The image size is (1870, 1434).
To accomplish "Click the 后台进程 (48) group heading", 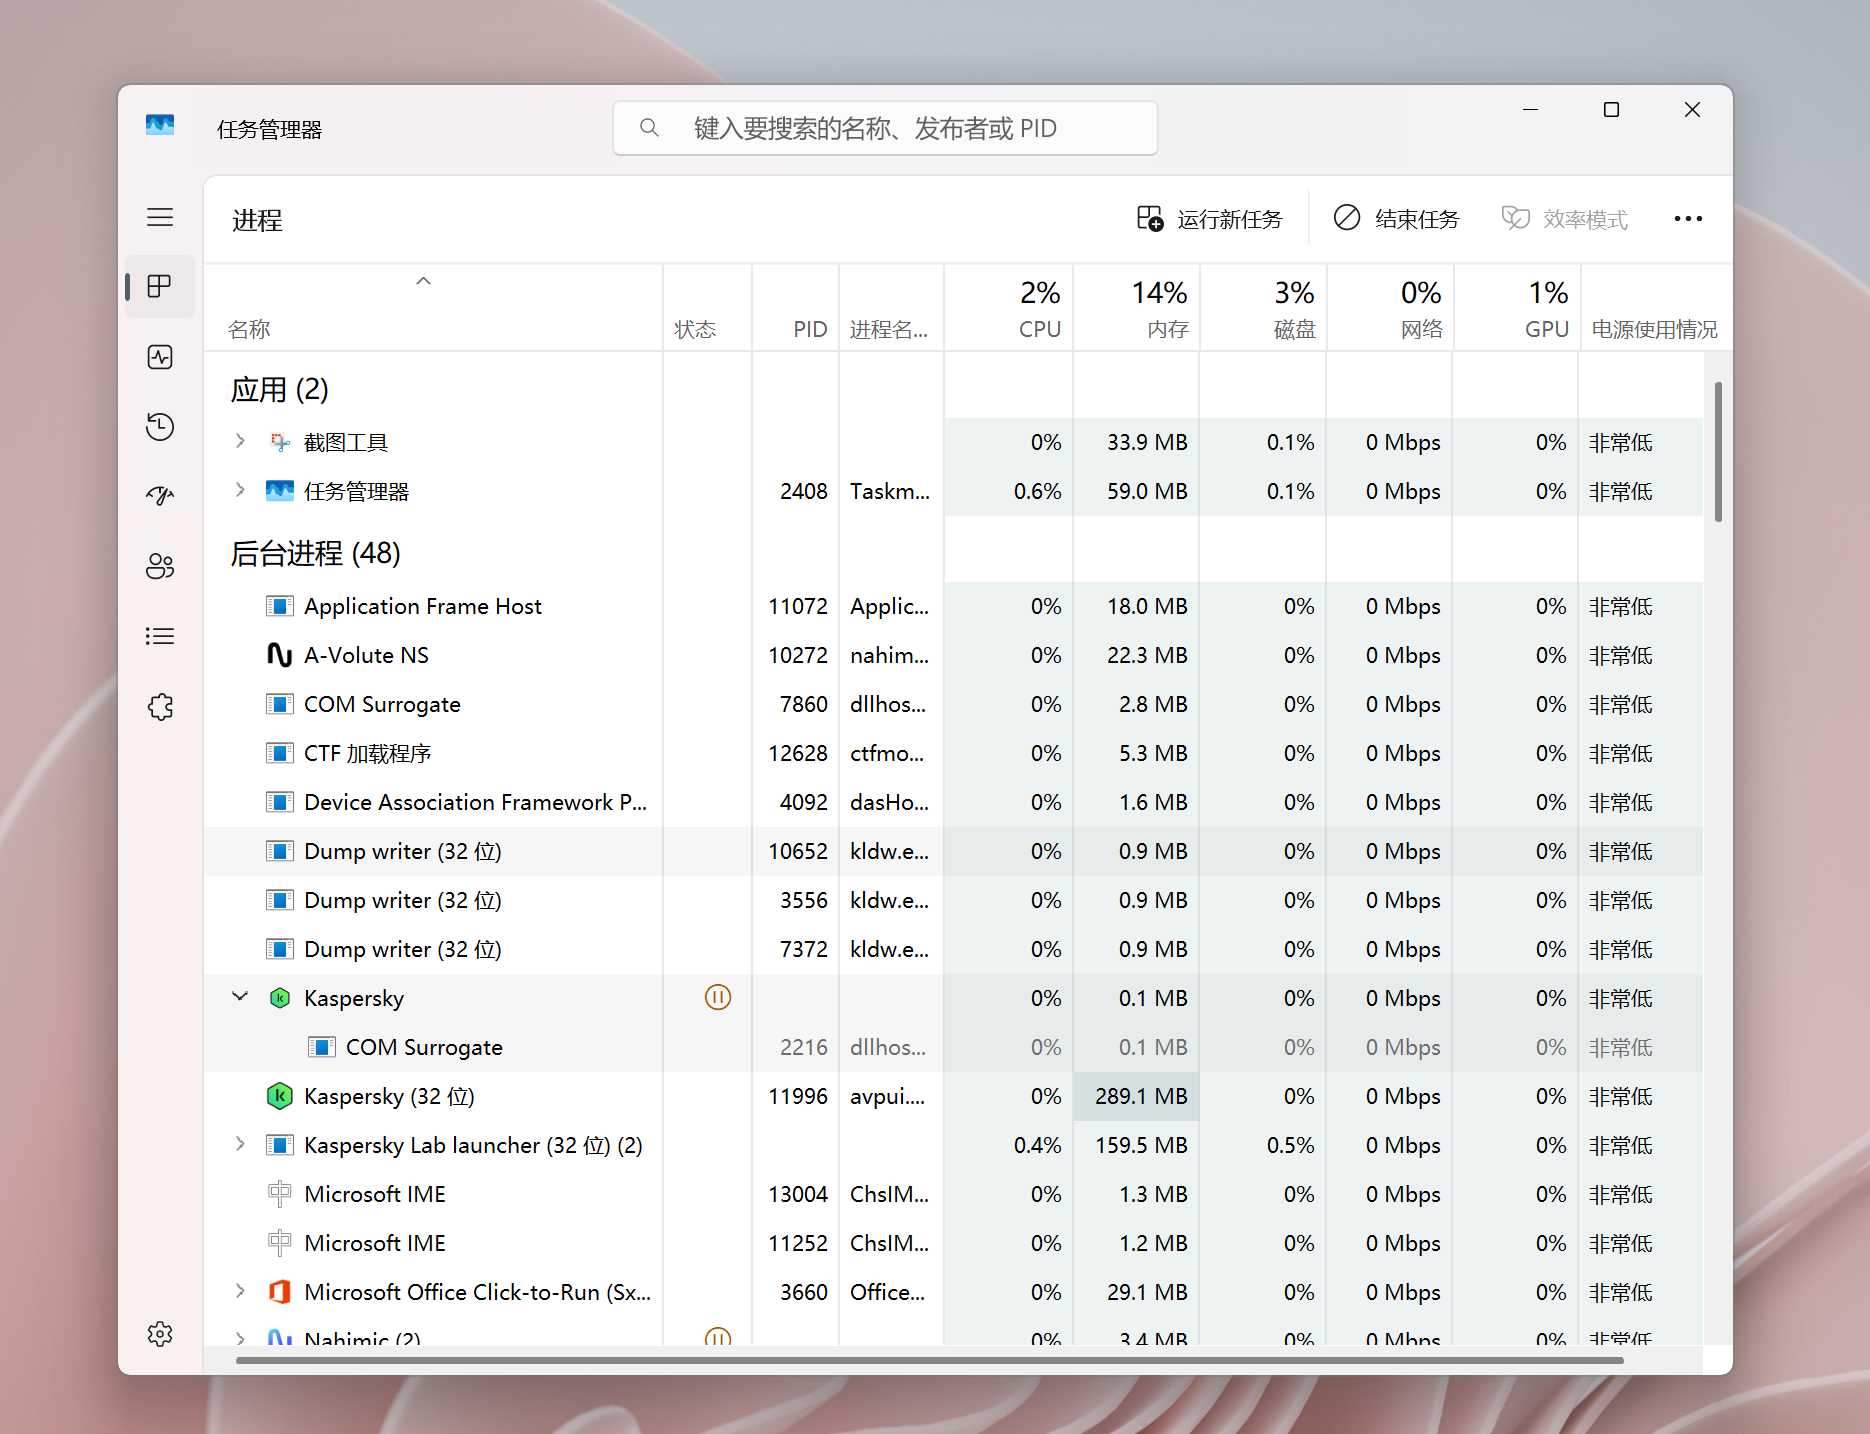I will pyautogui.click(x=315, y=553).
